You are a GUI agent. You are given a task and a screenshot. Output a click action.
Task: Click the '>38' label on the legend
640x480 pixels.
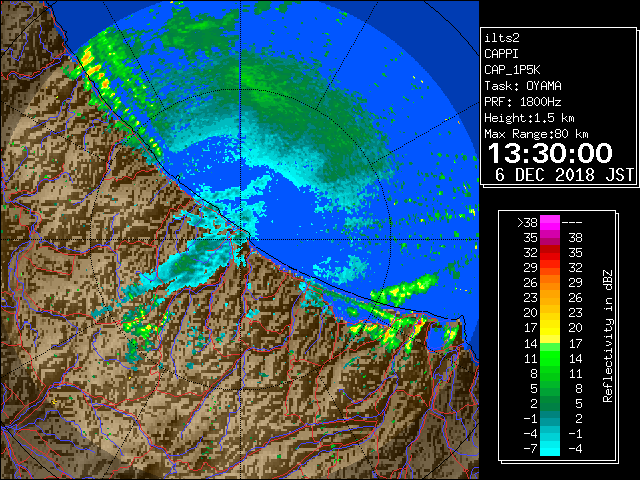click(x=527, y=222)
